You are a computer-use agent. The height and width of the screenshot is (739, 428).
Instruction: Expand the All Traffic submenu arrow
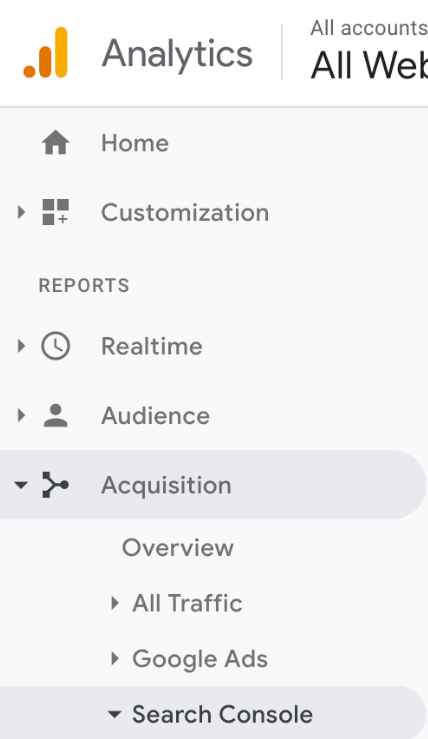coord(115,603)
